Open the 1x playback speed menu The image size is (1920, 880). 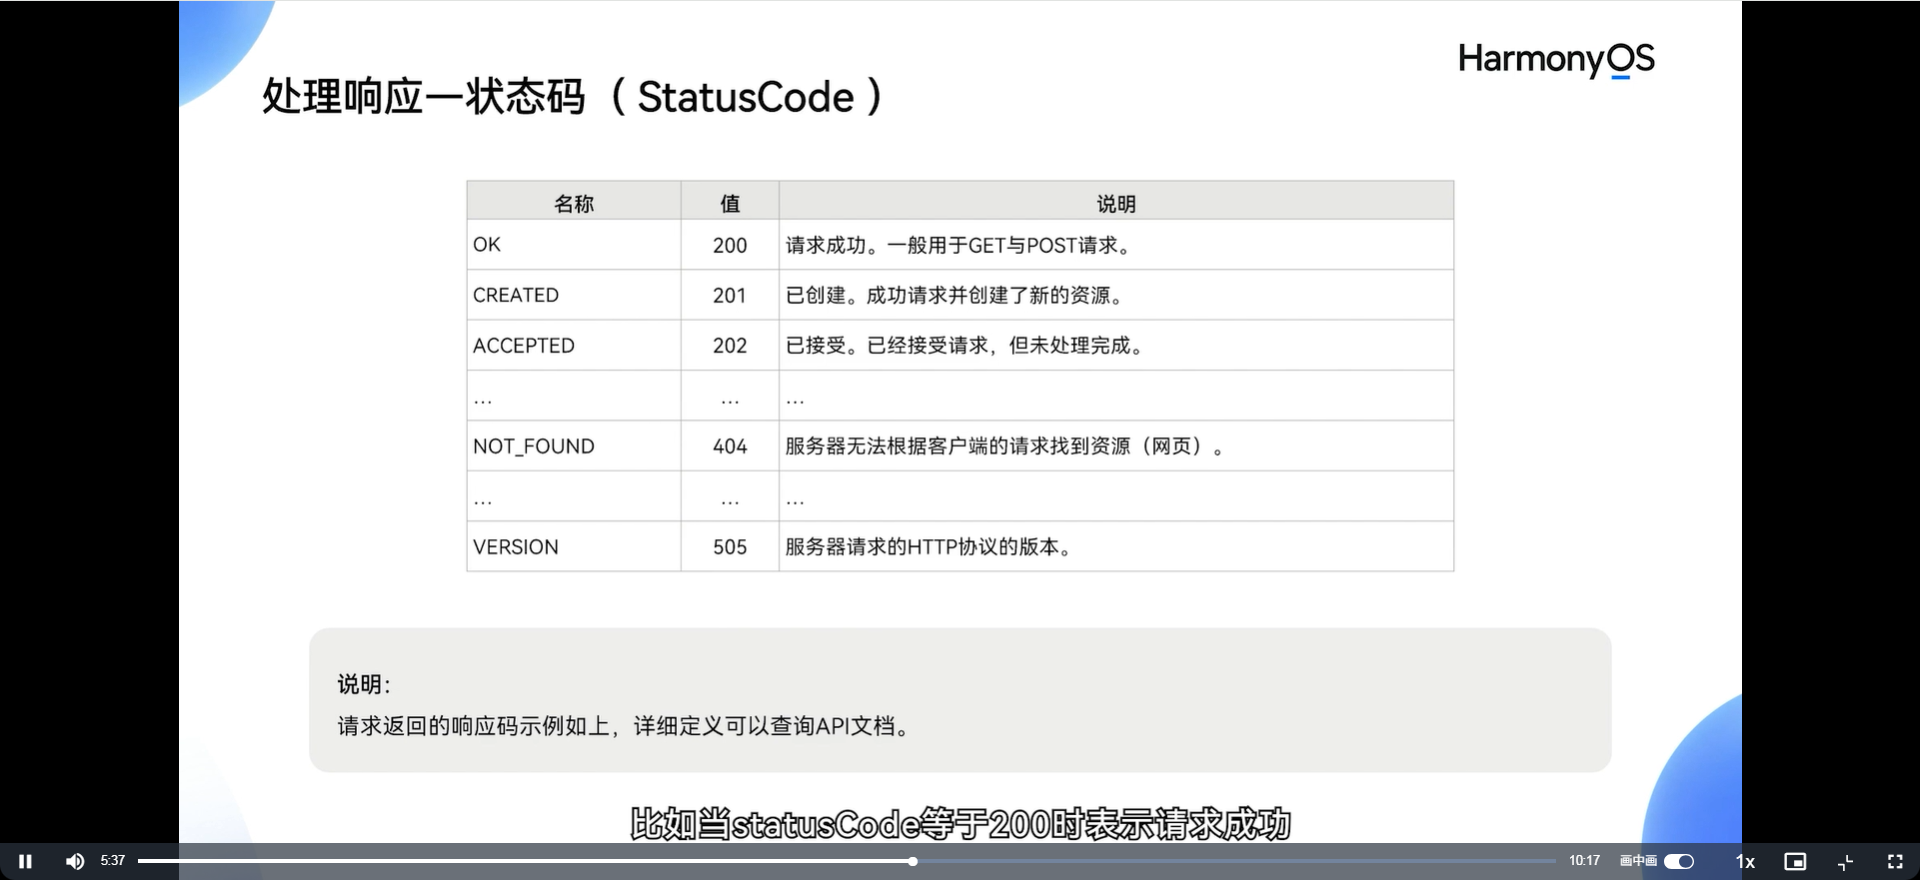(x=1745, y=861)
